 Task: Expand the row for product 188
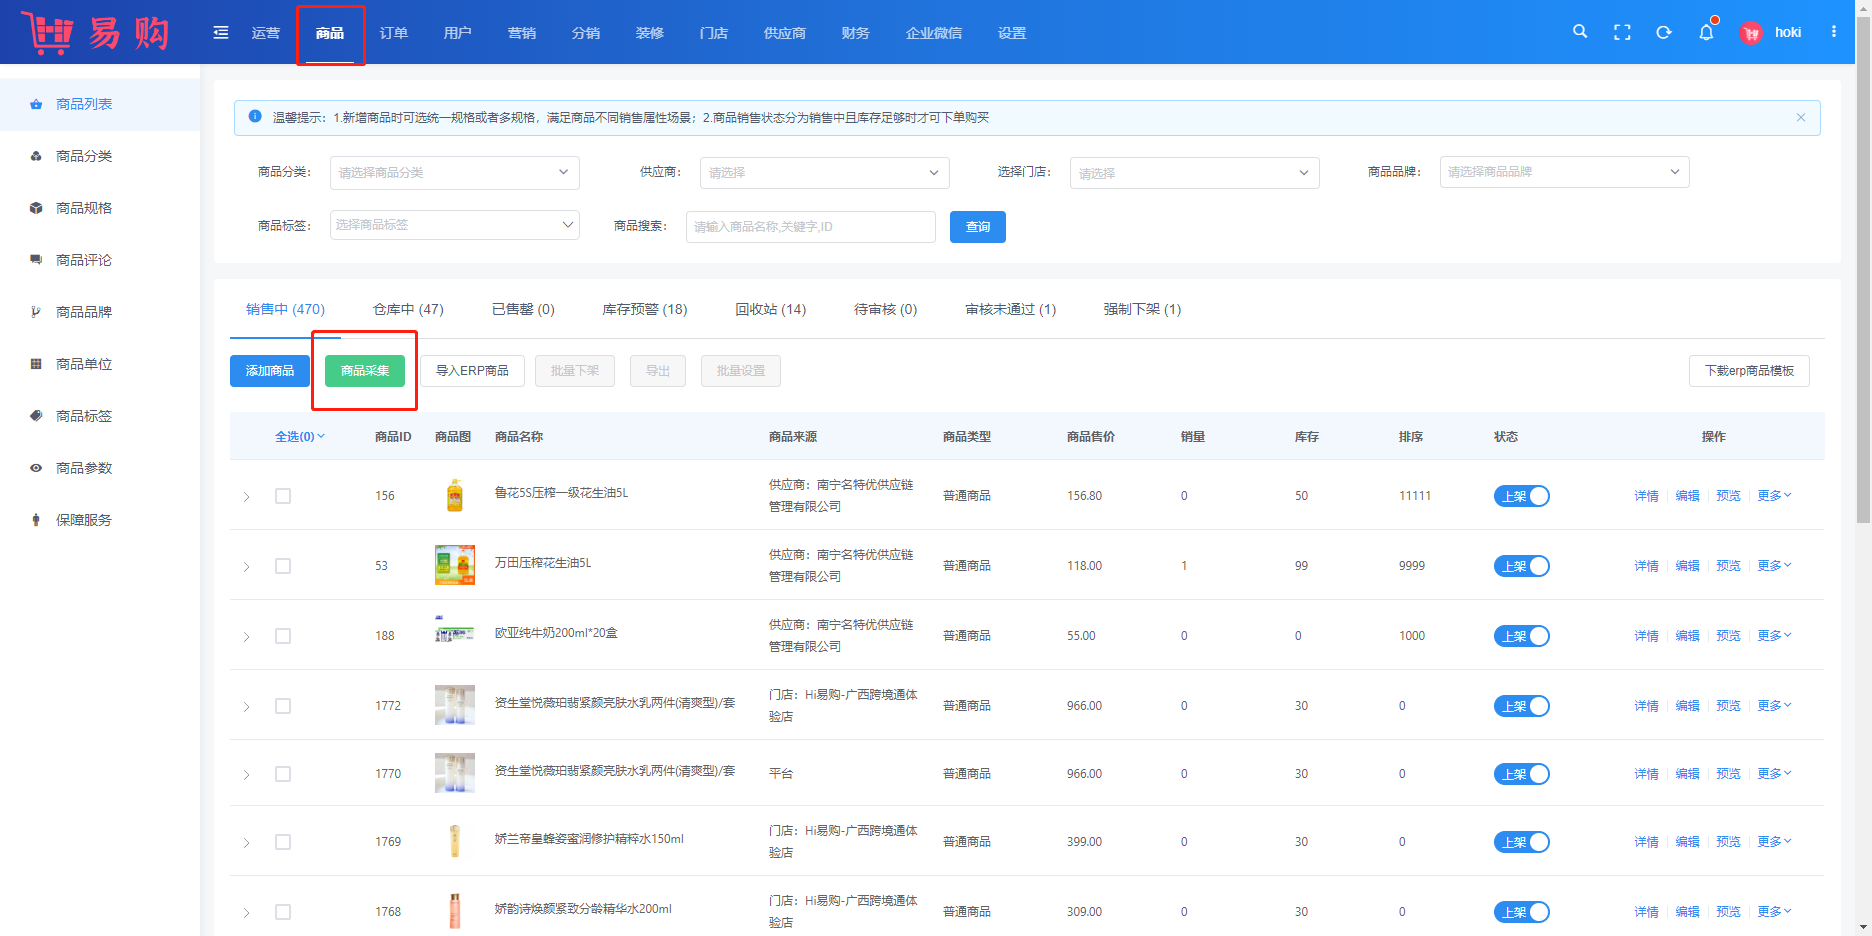point(247,637)
